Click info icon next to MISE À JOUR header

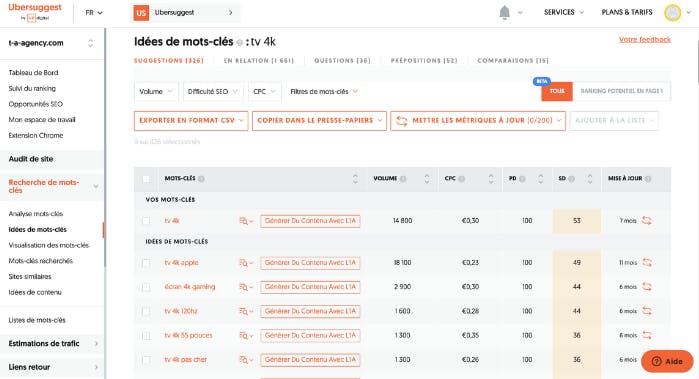pos(648,179)
